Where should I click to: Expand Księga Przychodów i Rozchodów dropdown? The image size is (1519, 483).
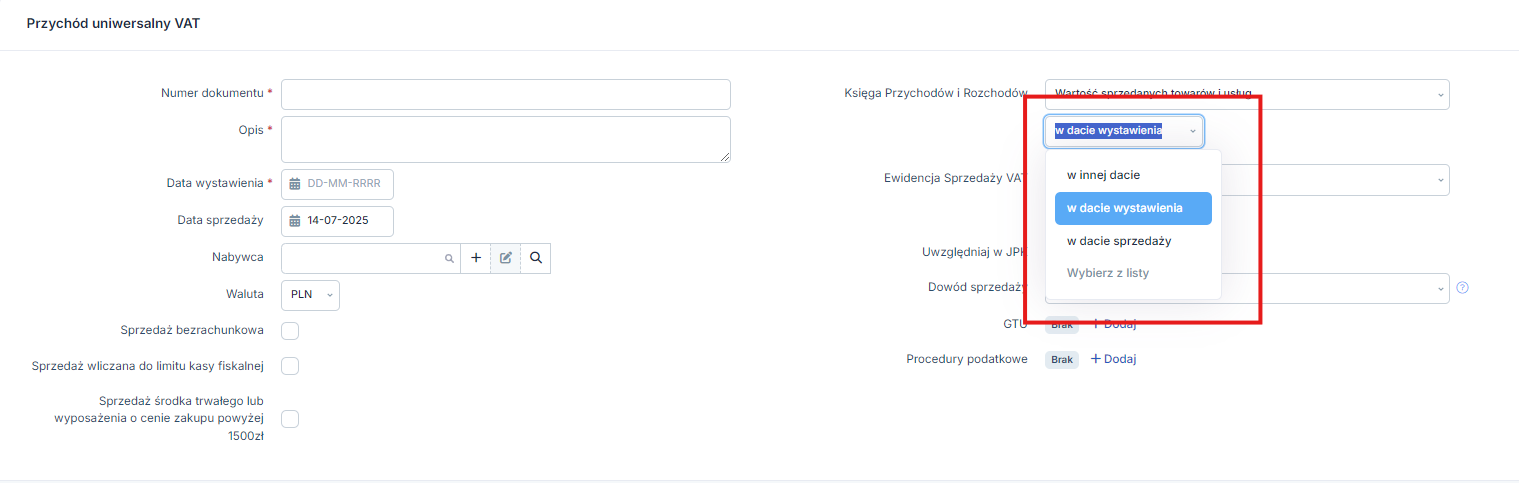(1247, 94)
